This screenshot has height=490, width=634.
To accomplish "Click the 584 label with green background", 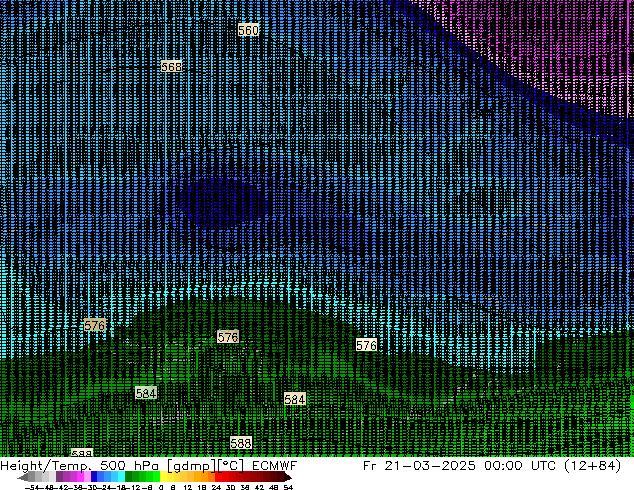I will coord(146,393).
